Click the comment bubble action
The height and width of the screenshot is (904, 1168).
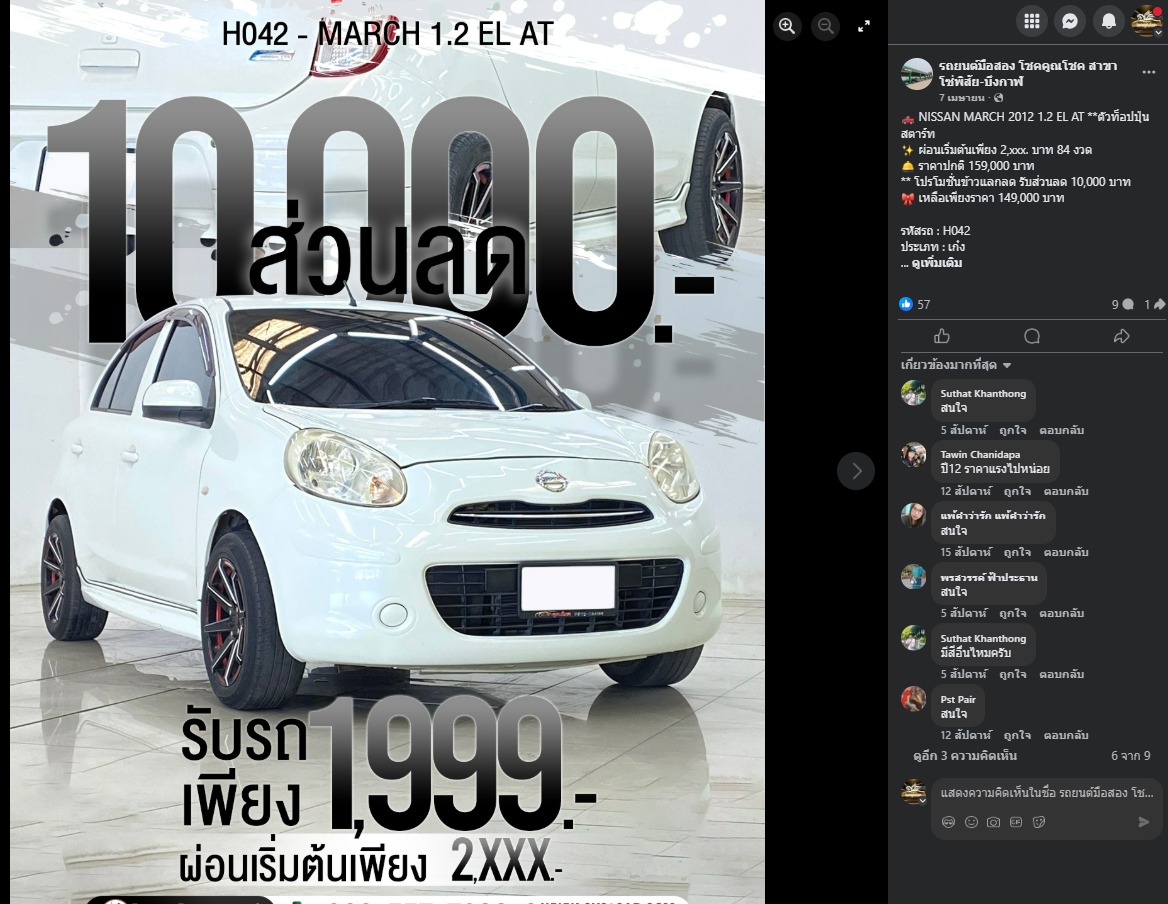coord(1032,337)
